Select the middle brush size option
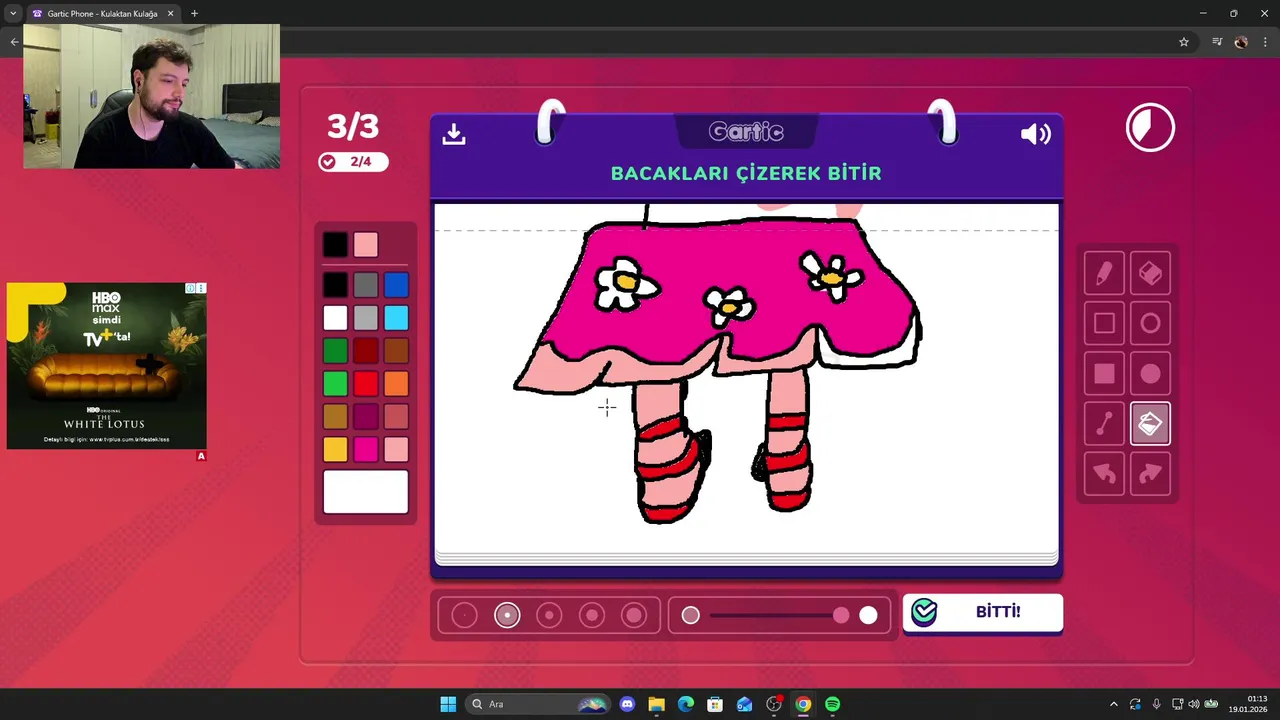Image resolution: width=1280 pixels, height=720 pixels. (x=549, y=615)
